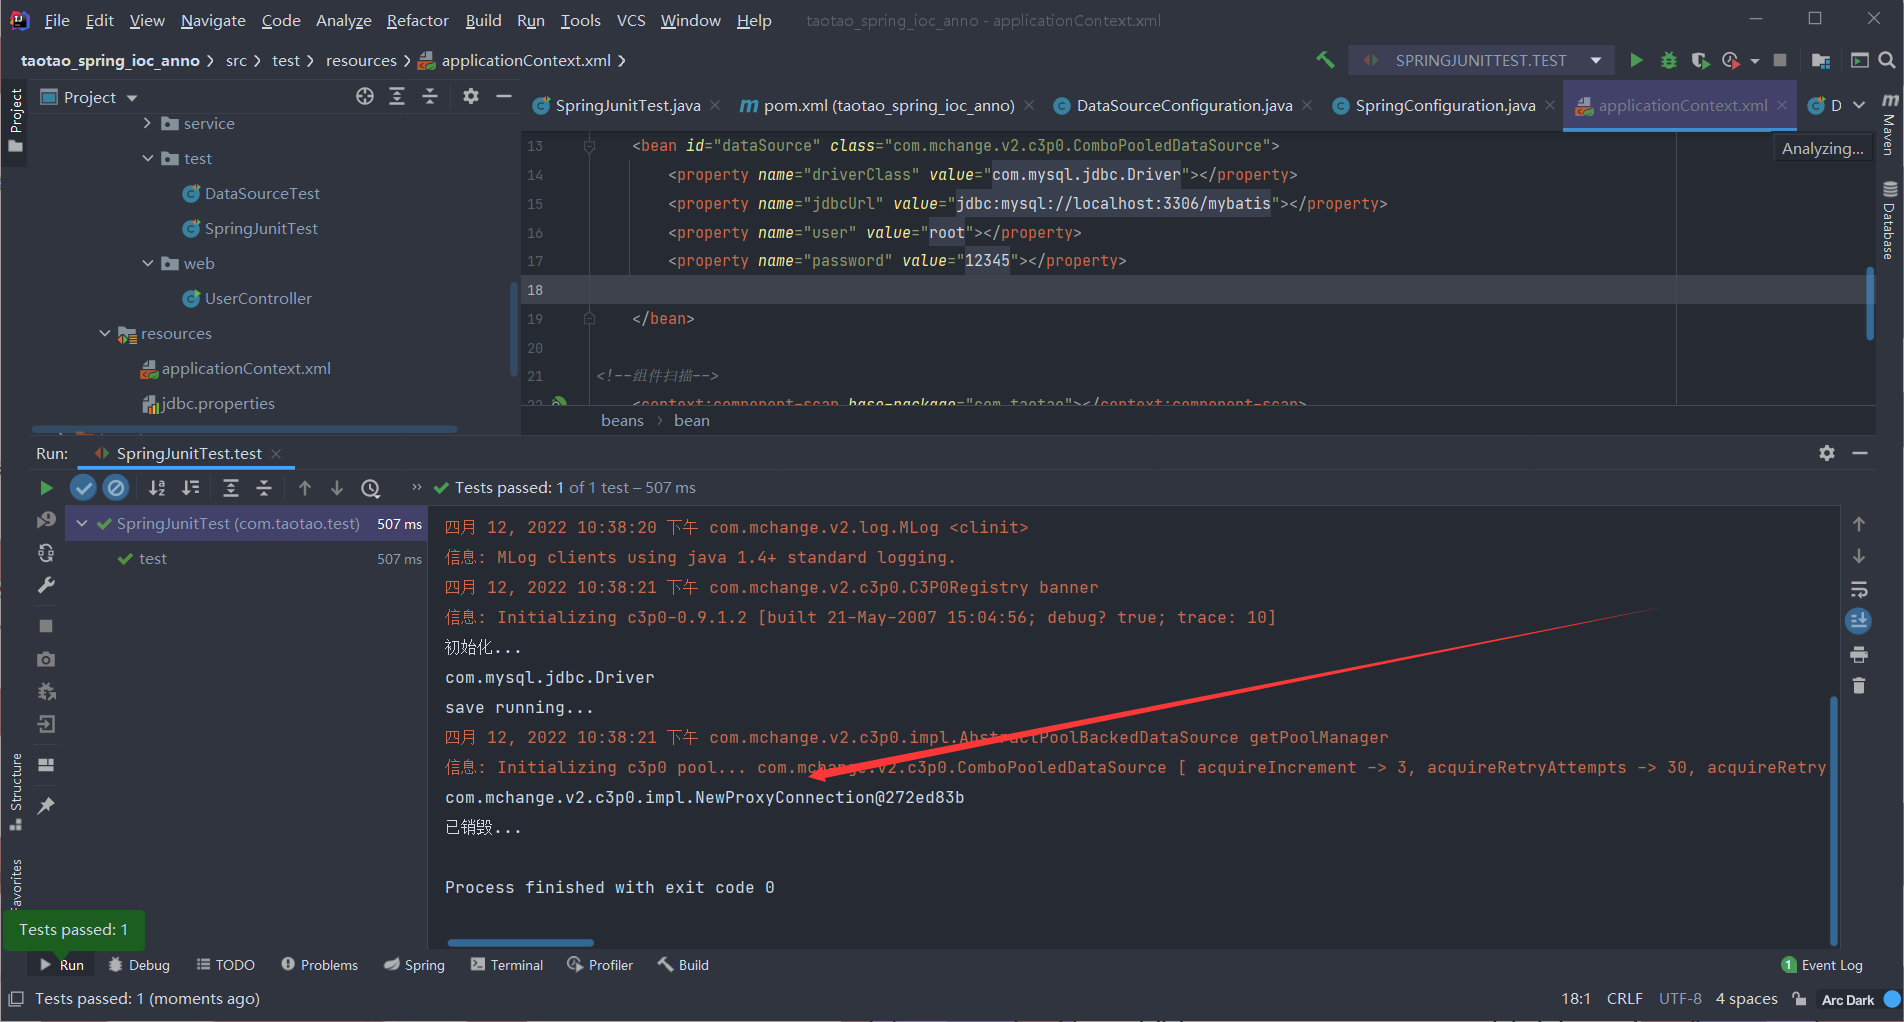
Task: Dump threads with camera icon
Action: click(x=46, y=659)
